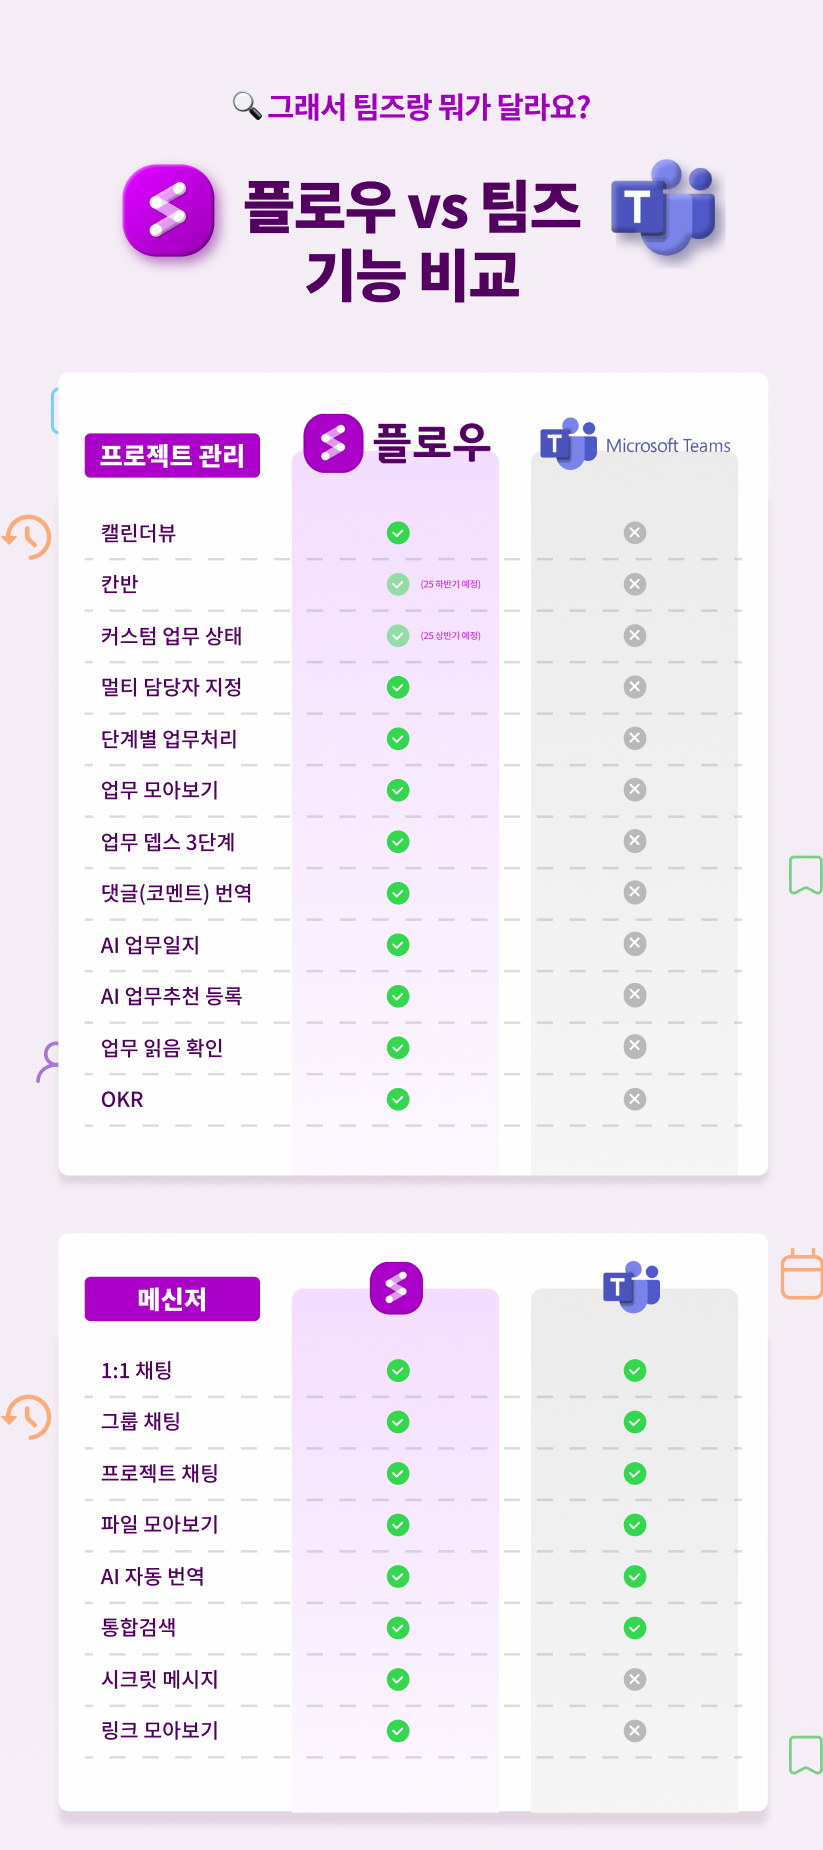The image size is (823, 1850).
Task: Click the Teams X mark for OKR
Action: (635, 1099)
